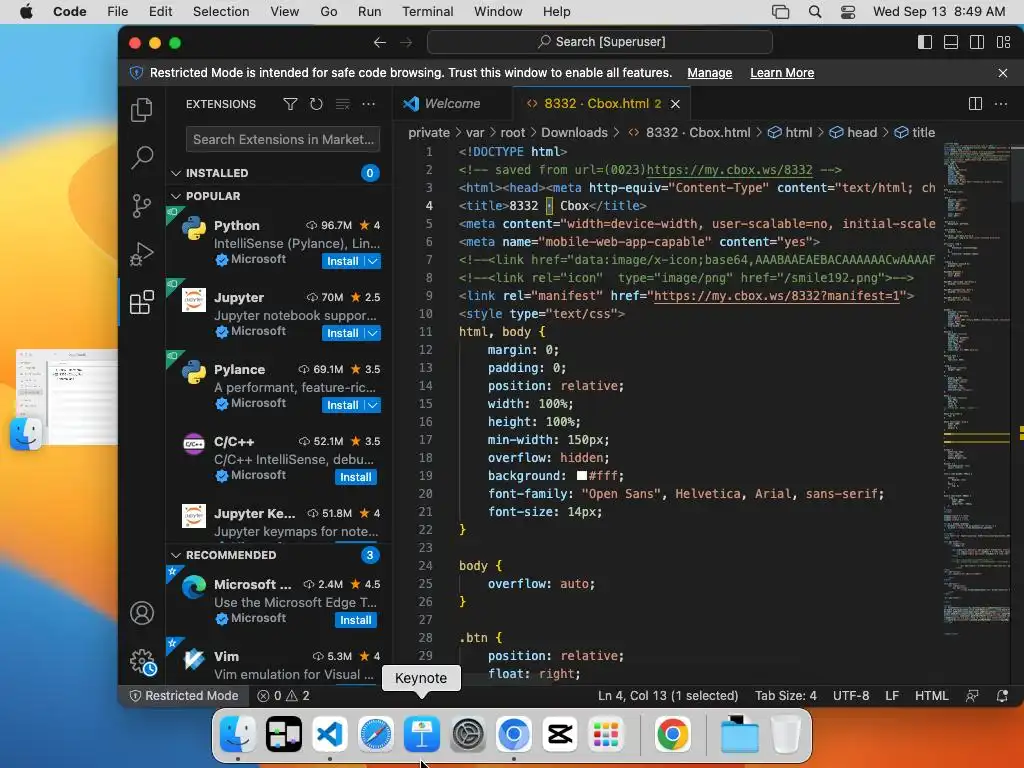Click the Finder window thumbnail on desktop

coord(66,397)
